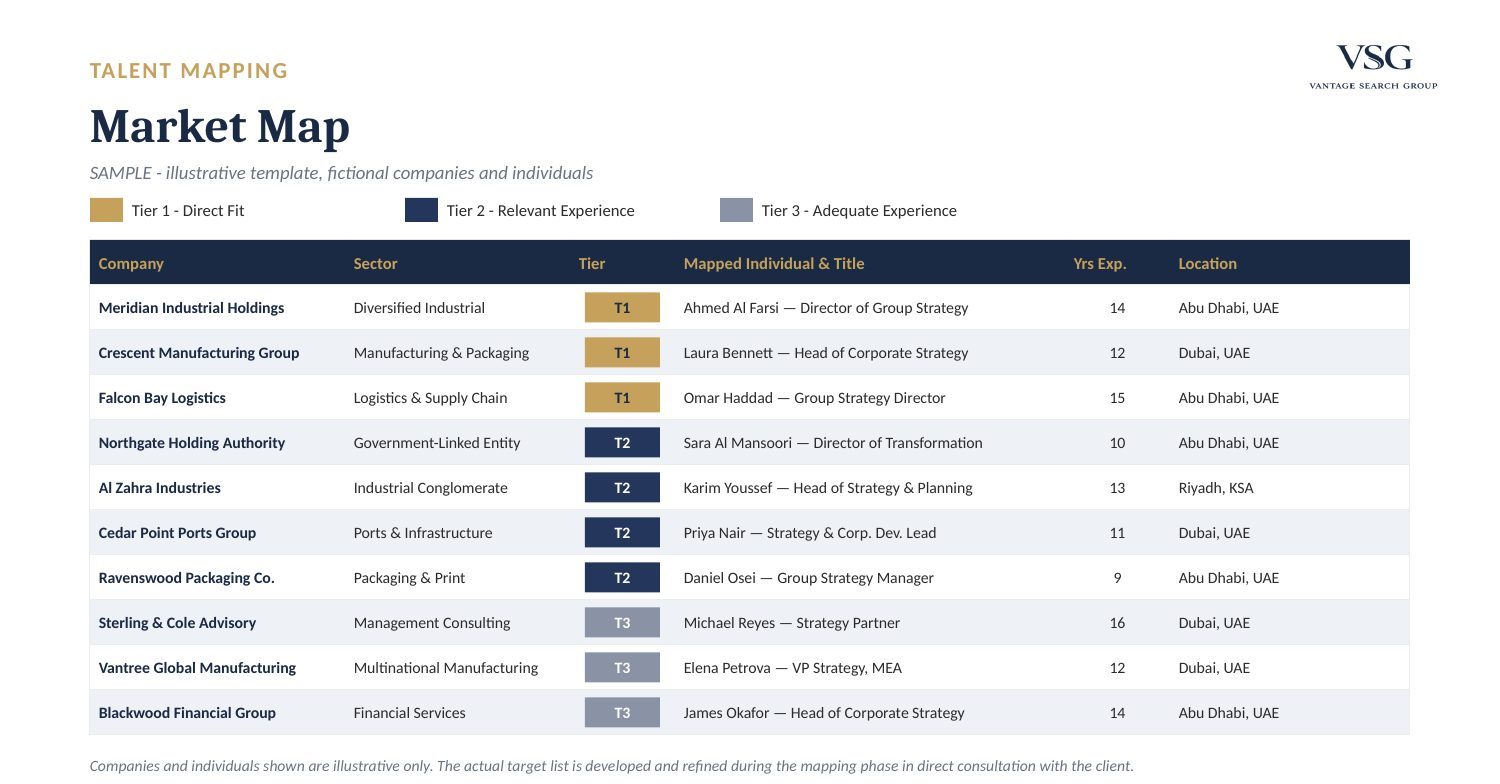Click Laura Bennett — Head of Corporate Strategy
The height and width of the screenshot is (784, 1500).
tap(826, 353)
